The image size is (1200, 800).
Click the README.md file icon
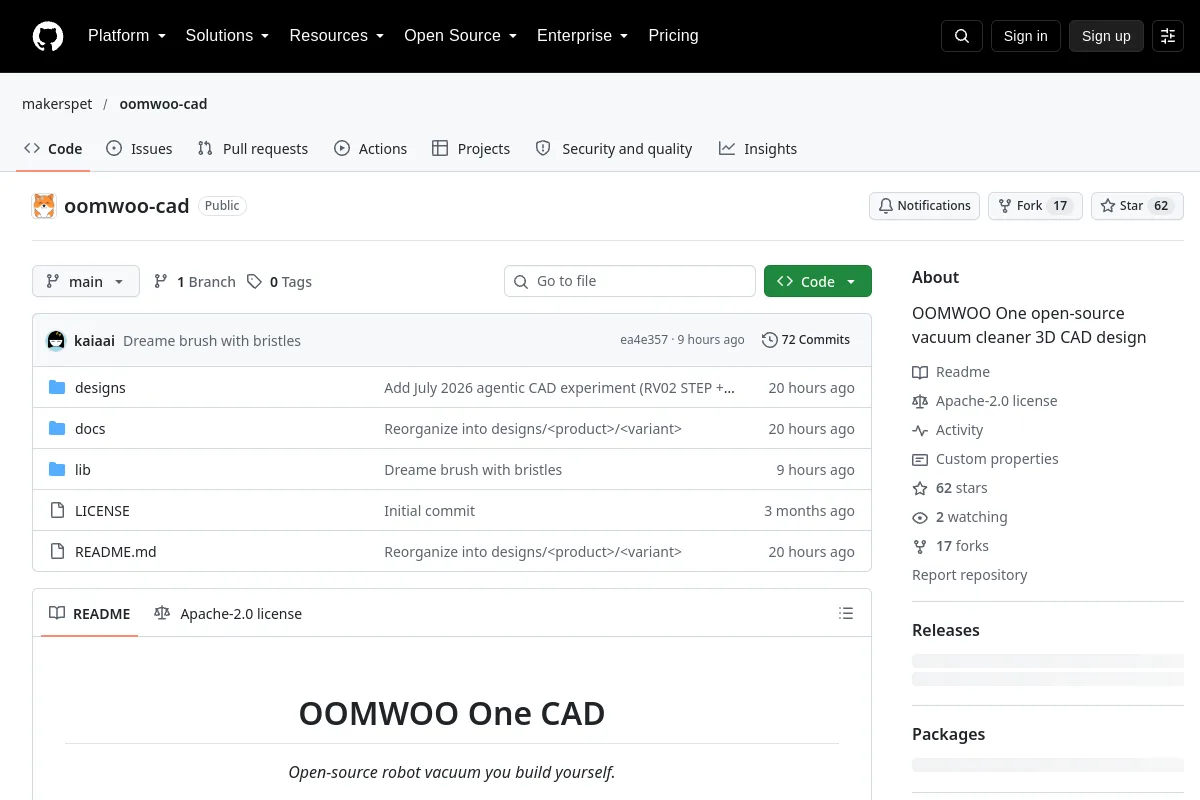[x=57, y=551]
